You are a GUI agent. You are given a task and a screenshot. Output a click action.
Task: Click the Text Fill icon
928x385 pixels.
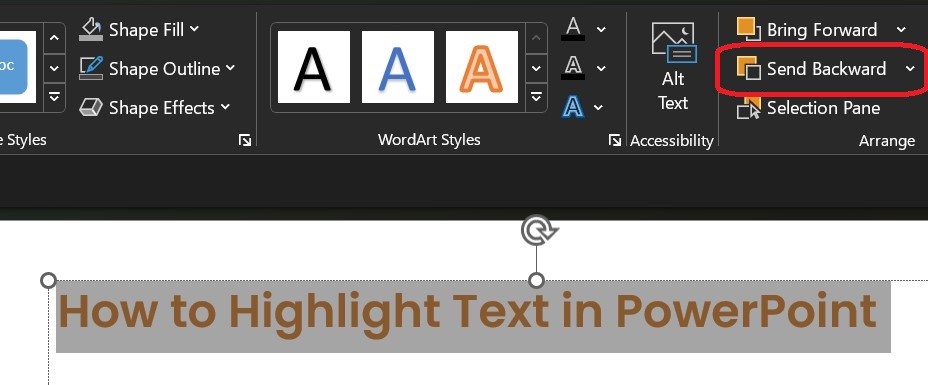[573, 29]
